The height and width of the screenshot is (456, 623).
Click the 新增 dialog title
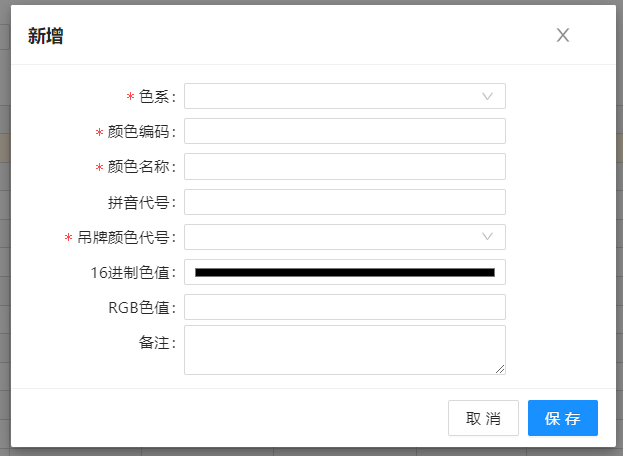46,37
